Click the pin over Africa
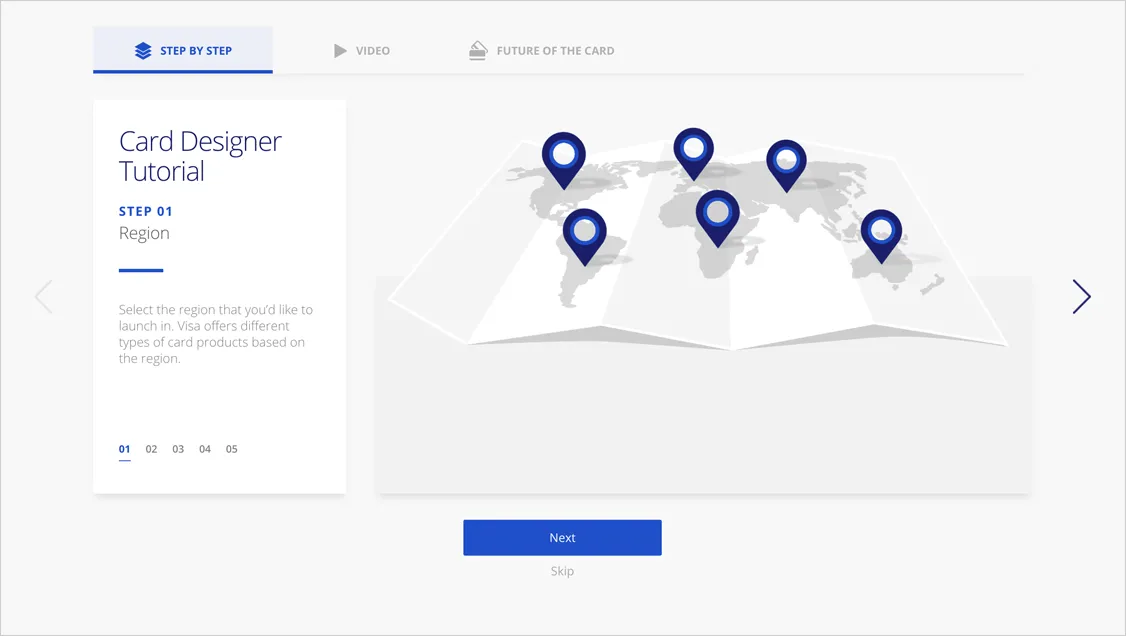The width and height of the screenshot is (1126, 636). pyautogui.click(x=717, y=212)
